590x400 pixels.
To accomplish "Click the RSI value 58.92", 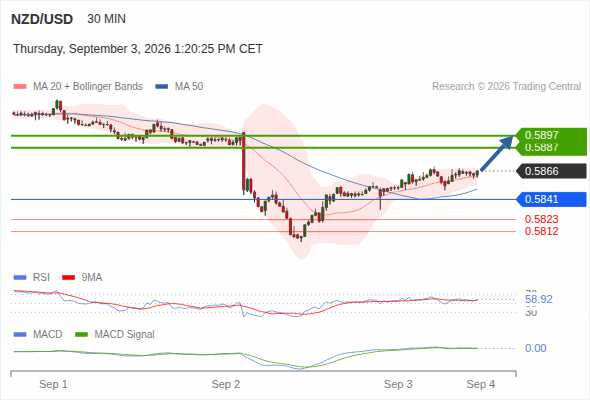I will click(x=539, y=300).
